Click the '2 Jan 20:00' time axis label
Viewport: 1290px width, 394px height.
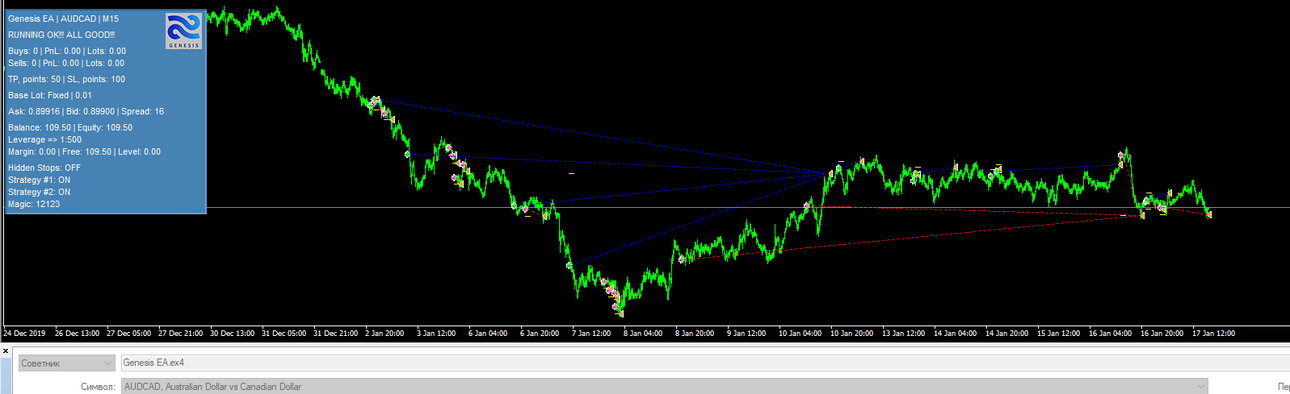pos(385,333)
